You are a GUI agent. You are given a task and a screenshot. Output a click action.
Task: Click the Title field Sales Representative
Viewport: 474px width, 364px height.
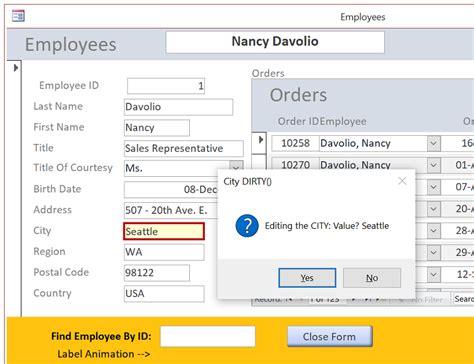184,148
